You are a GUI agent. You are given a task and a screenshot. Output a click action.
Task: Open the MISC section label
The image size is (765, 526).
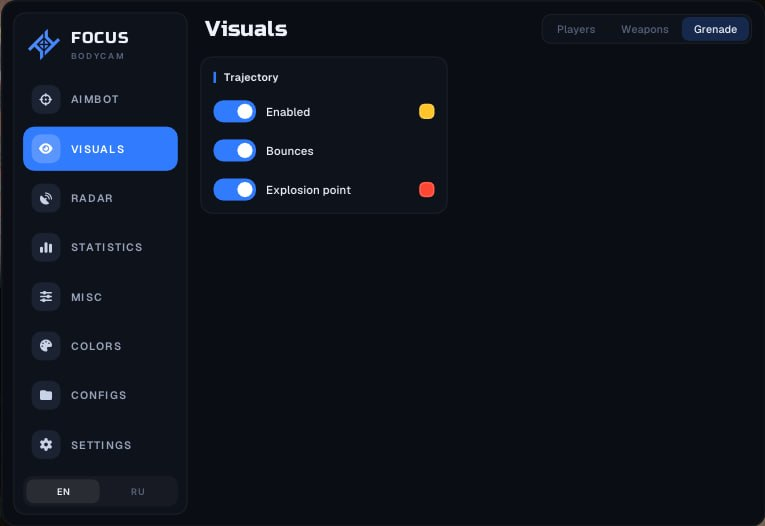coord(86,297)
